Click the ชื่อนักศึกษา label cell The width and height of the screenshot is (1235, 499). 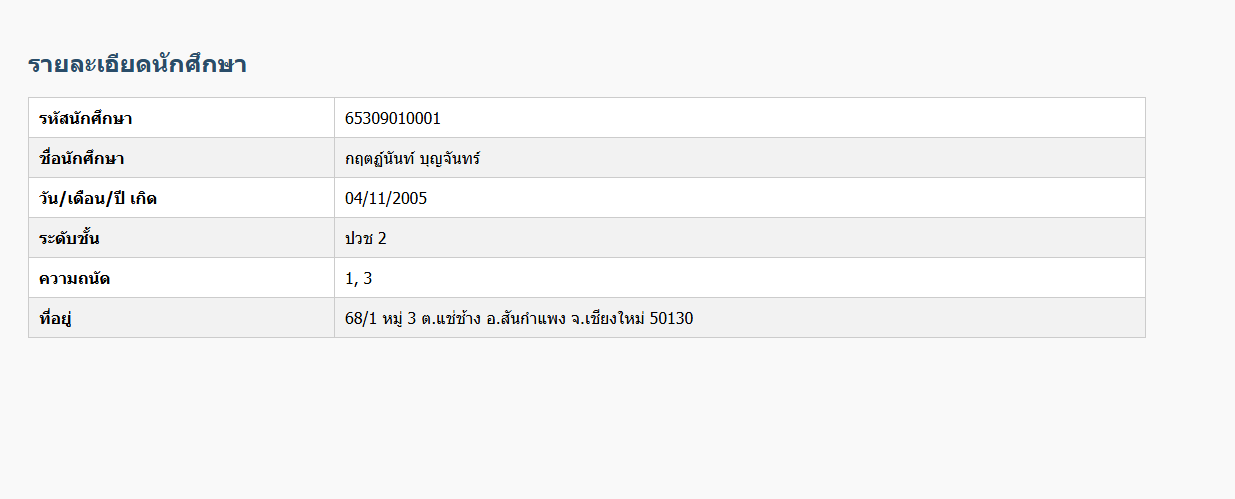click(182, 158)
